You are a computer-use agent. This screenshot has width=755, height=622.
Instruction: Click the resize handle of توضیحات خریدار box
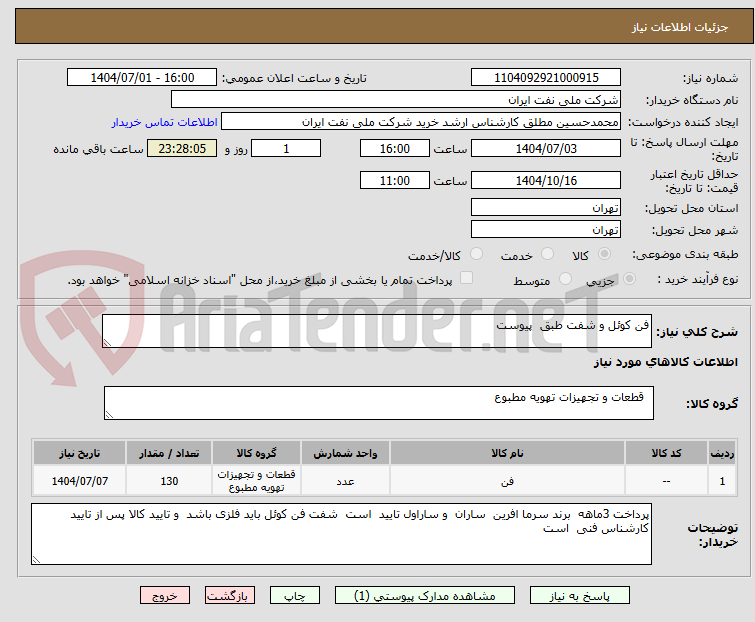(x=36, y=560)
